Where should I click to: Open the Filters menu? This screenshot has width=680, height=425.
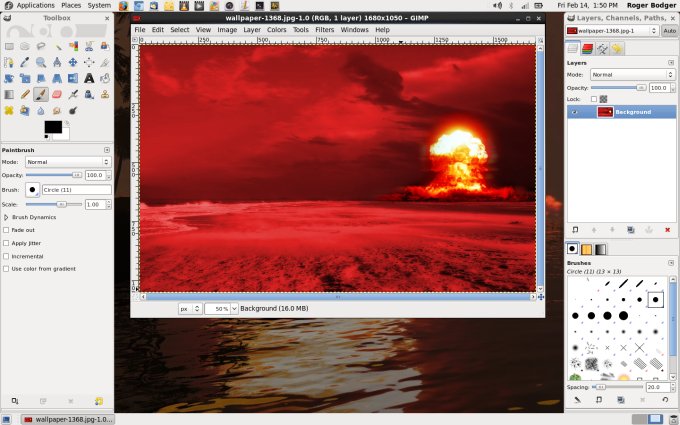pyautogui.click(x=325, y=30)
